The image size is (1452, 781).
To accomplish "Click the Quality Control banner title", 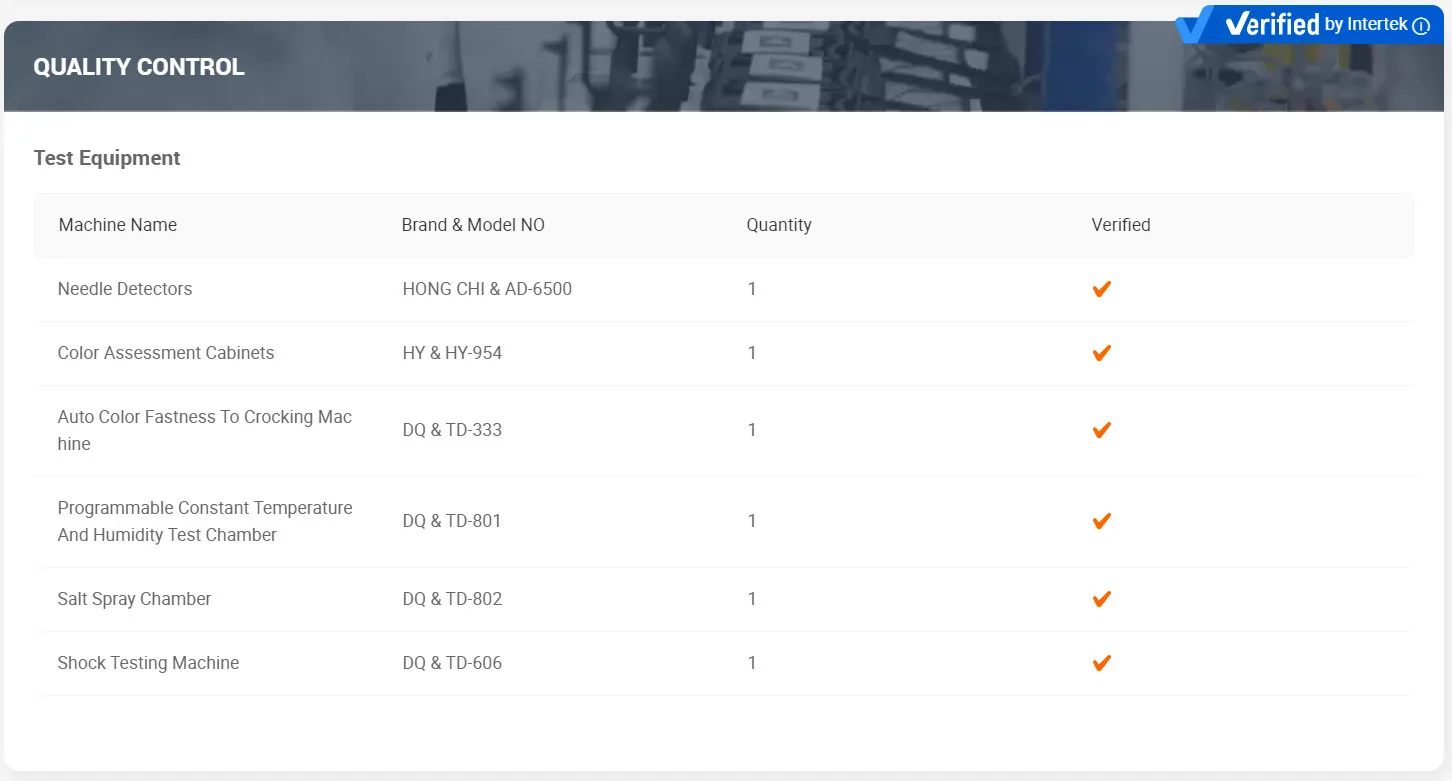I will pyautogui.click(x=139, y=67).
